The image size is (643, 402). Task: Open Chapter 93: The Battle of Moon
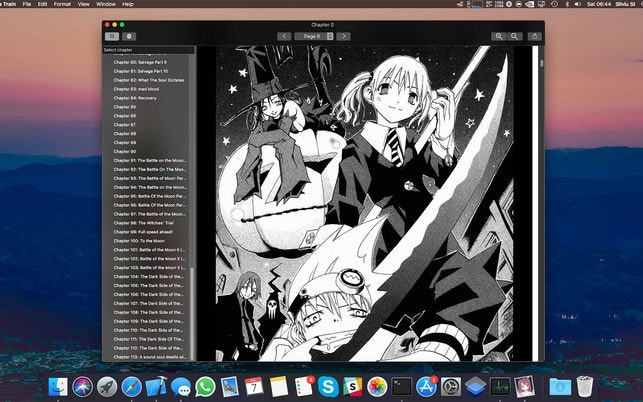[x=150, y=178]
